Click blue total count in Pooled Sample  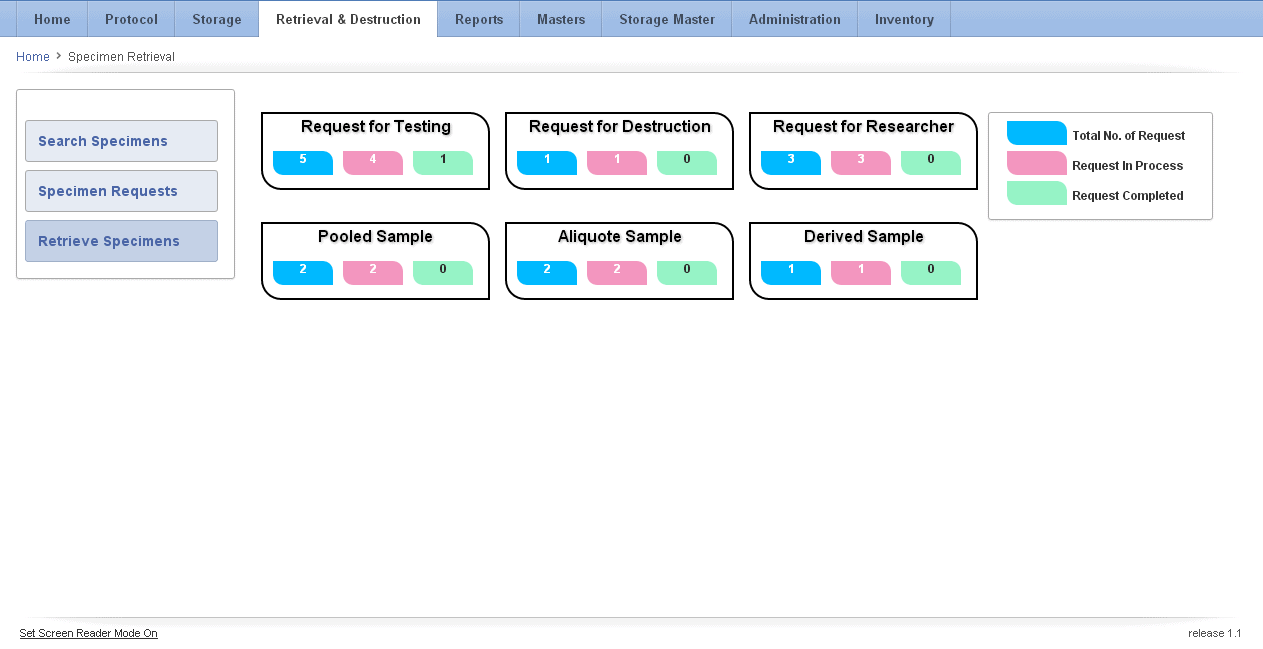coord(302,272)
